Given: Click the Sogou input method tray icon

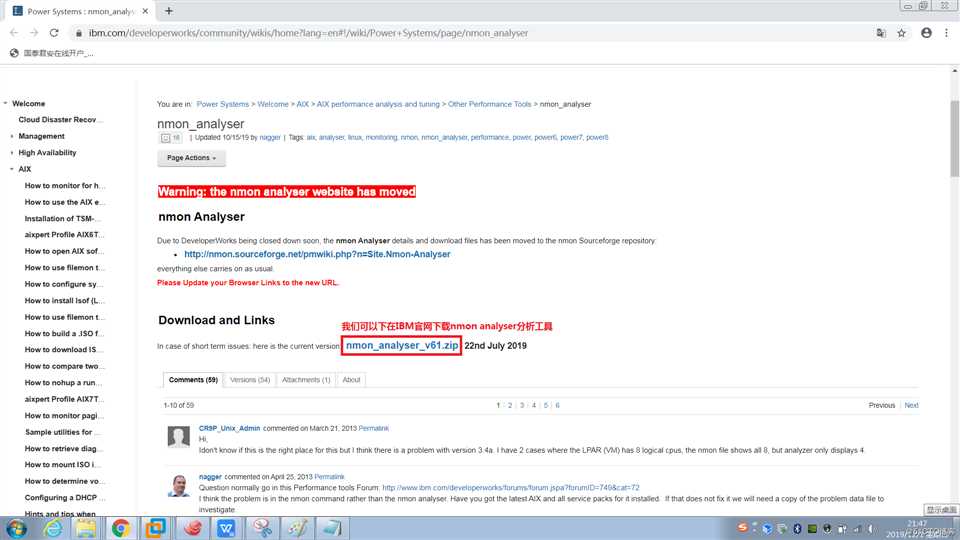Looking at the screenshot, I should coord(742,528).
